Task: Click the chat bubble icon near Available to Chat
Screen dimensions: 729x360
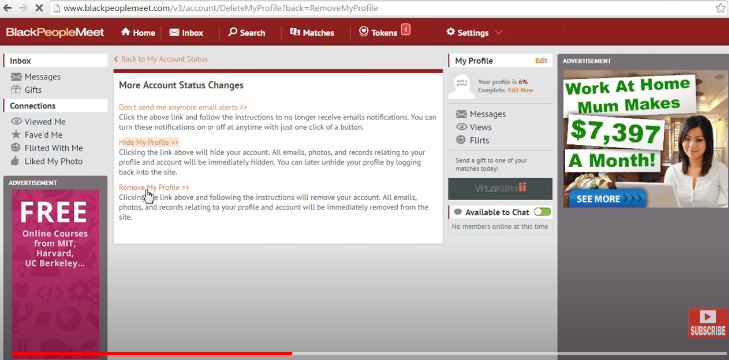Action: pyautogui.click(x=458, y=212)
